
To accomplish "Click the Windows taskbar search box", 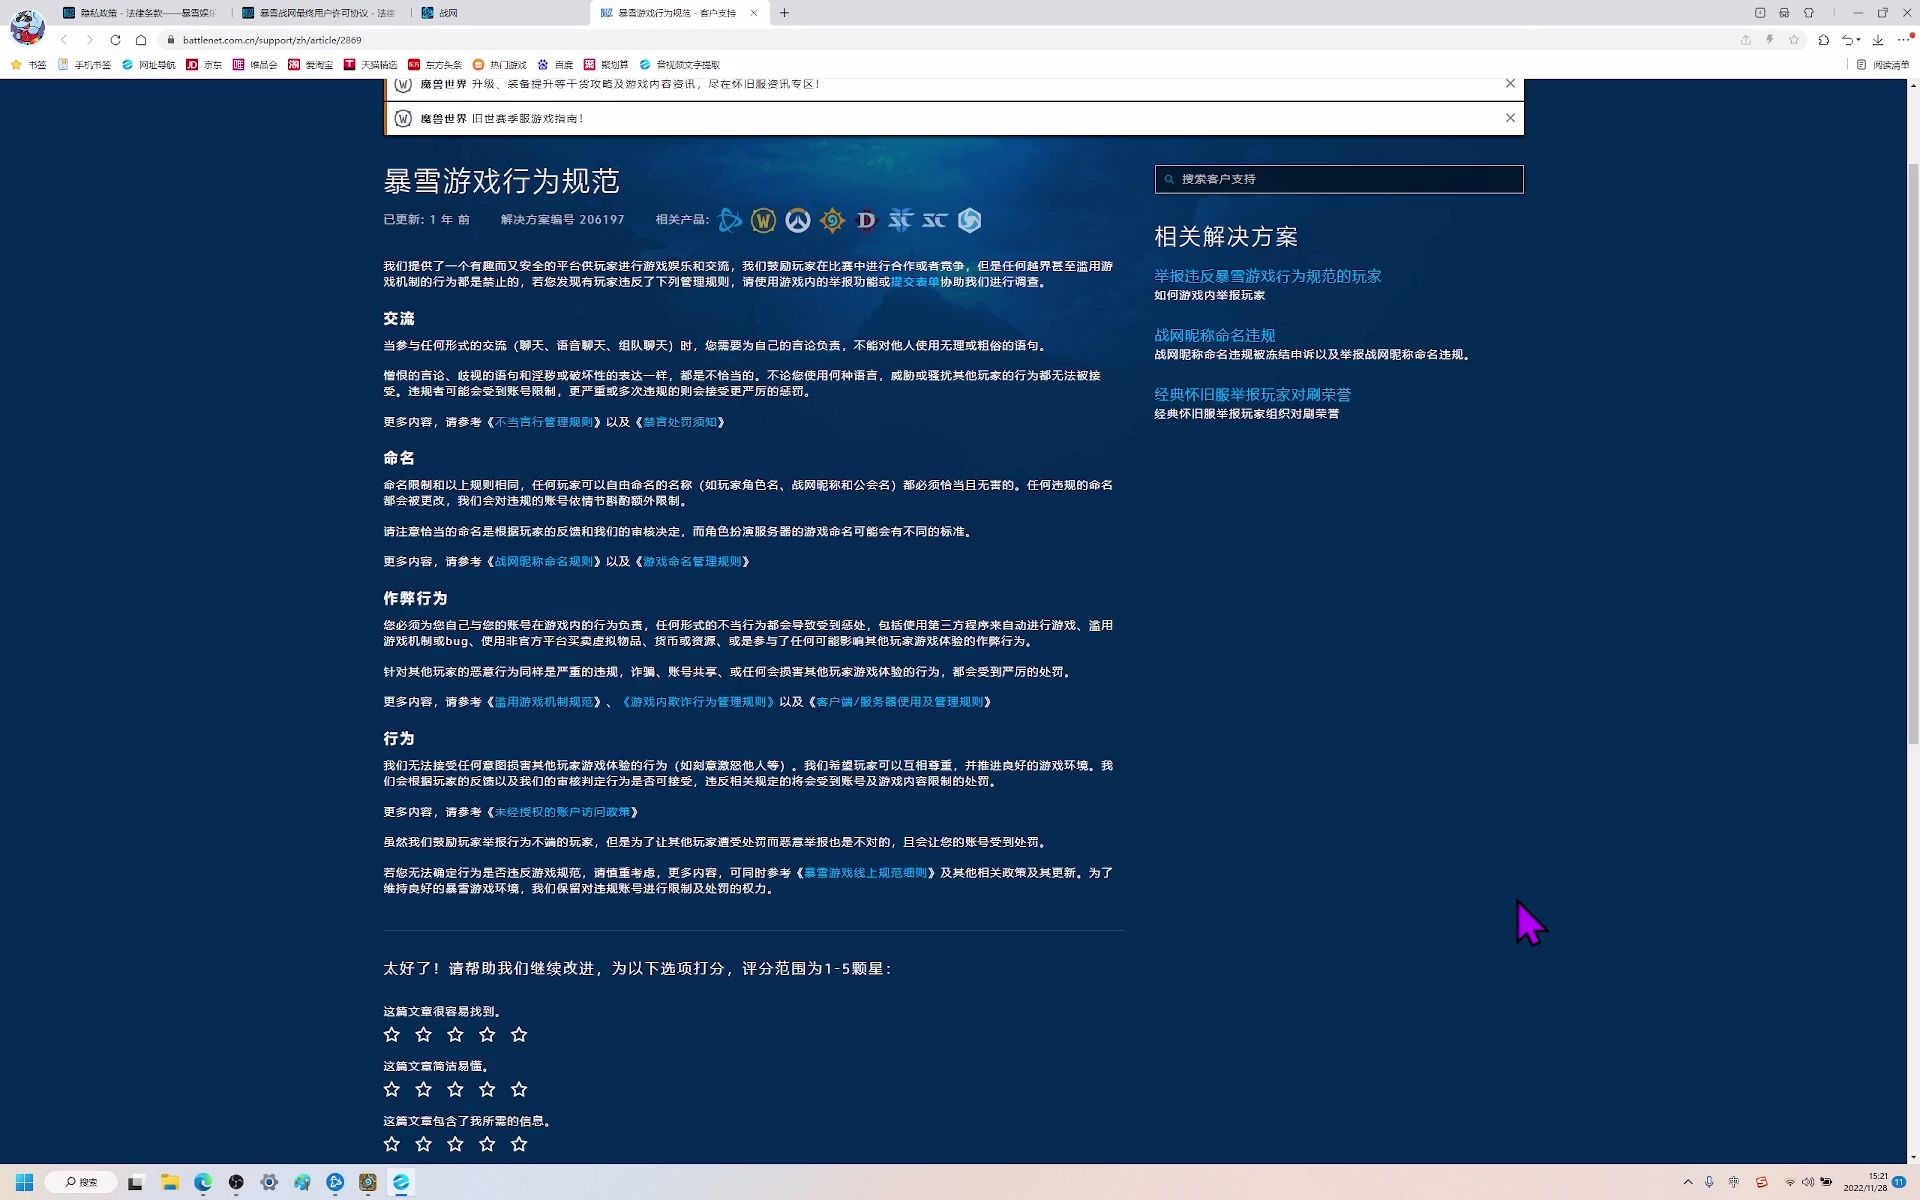I will [80, 1182].
